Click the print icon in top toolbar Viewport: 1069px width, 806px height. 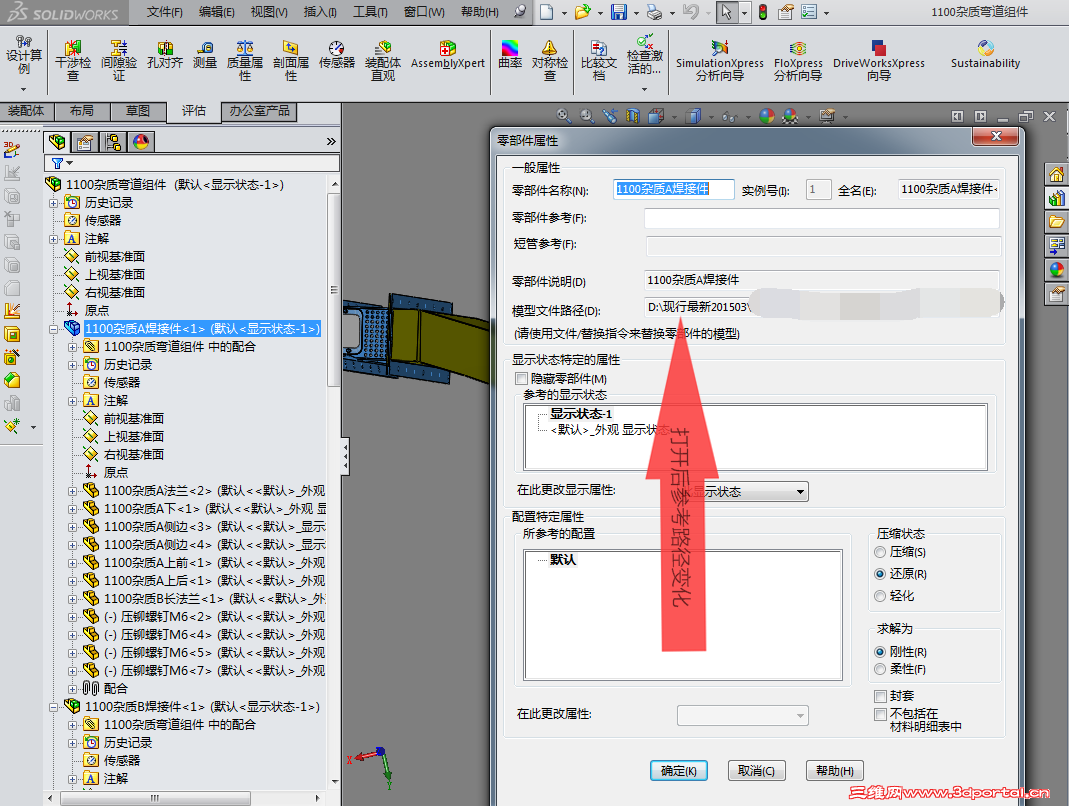(x=654, y=12)
